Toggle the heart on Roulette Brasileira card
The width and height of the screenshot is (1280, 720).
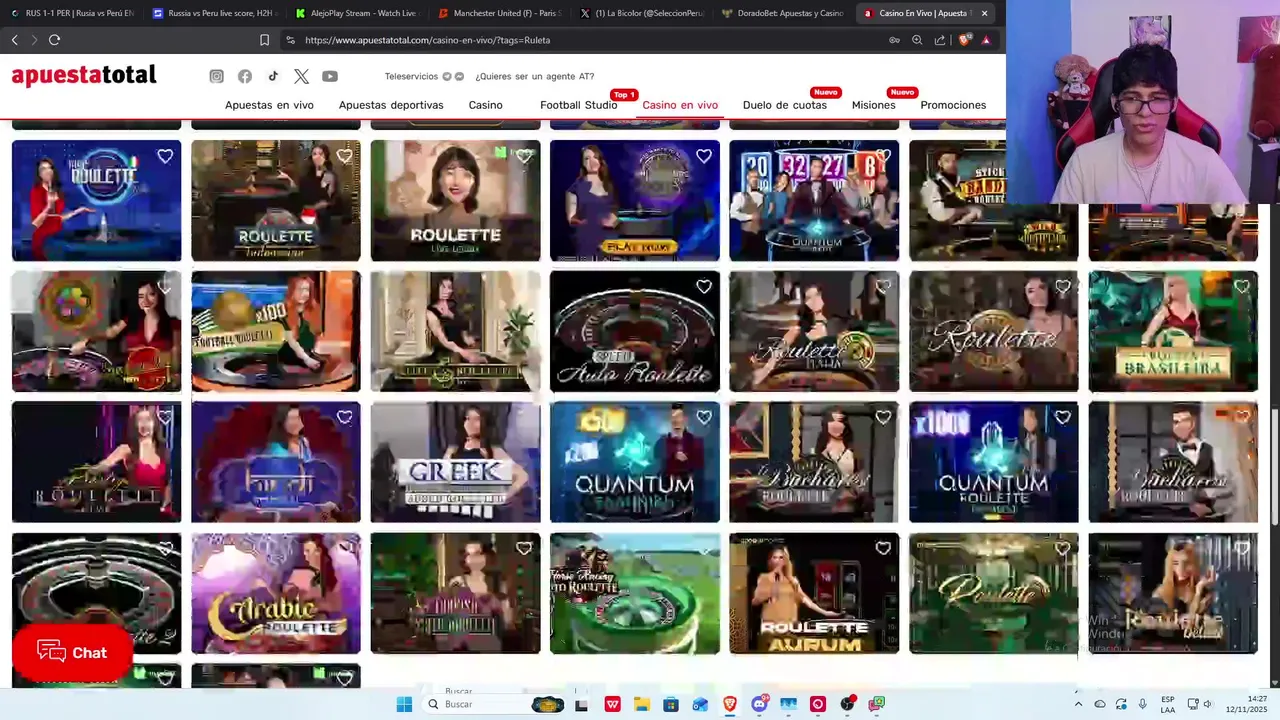[1241, 287]
